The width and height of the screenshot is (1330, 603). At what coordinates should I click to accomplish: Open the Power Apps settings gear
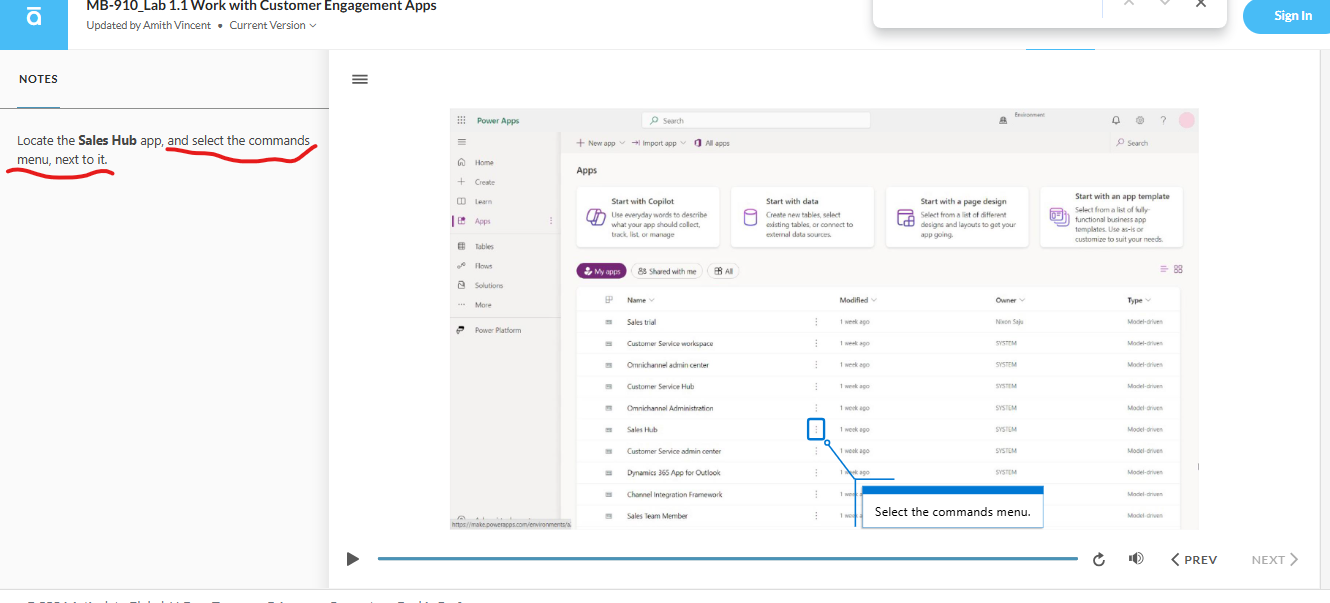pyautogui.click(x=1139, y=120)
